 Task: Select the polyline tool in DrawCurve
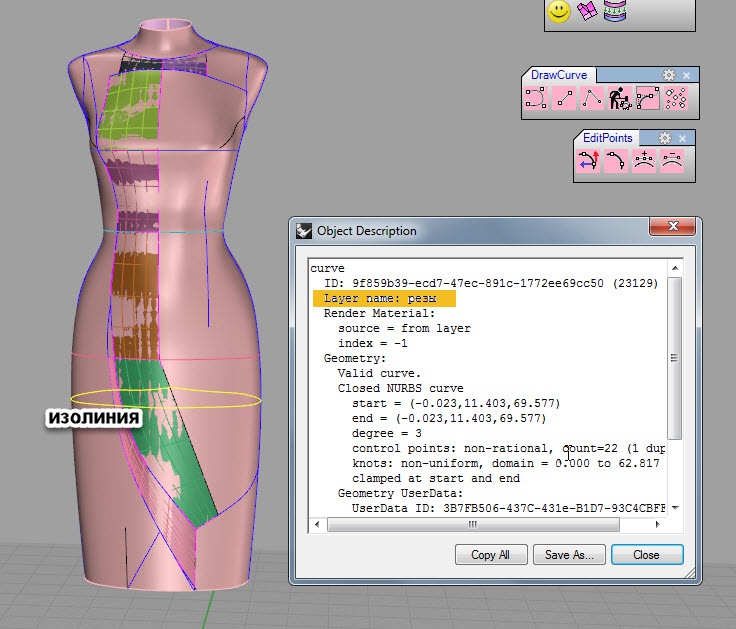592,98
